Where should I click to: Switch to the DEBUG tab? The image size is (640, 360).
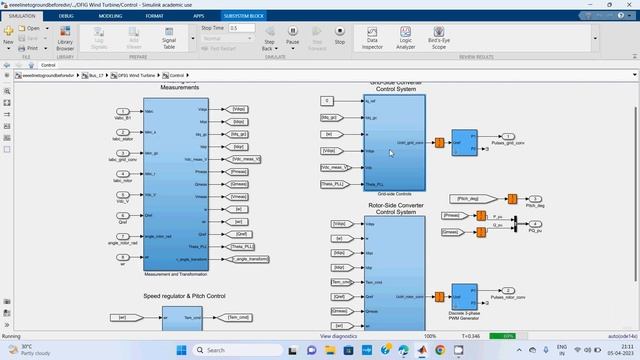pyautogui.click(x=66, y=16)
